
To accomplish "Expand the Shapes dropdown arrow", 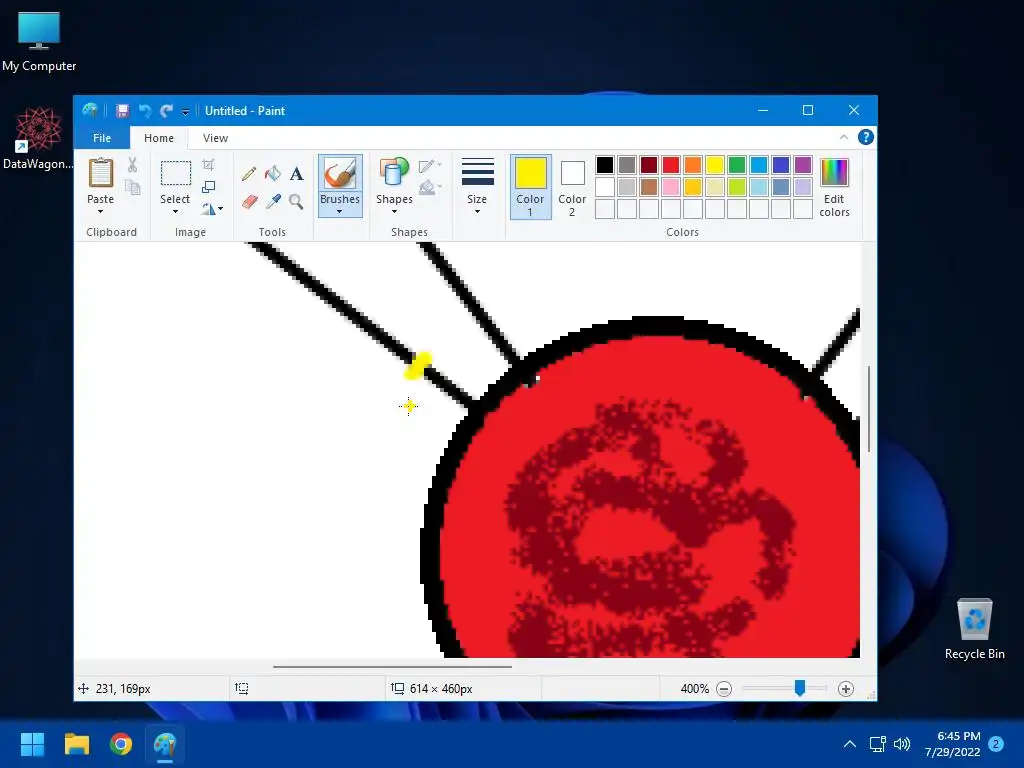I will point(394,212).
